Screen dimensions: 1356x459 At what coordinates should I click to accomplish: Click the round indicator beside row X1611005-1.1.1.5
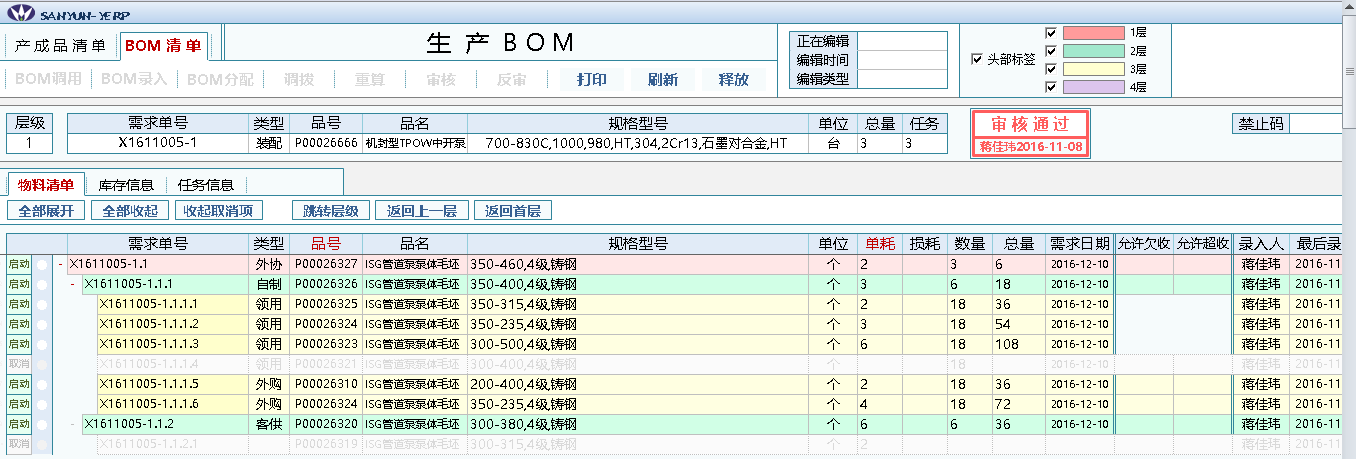[x=42, y=384]
